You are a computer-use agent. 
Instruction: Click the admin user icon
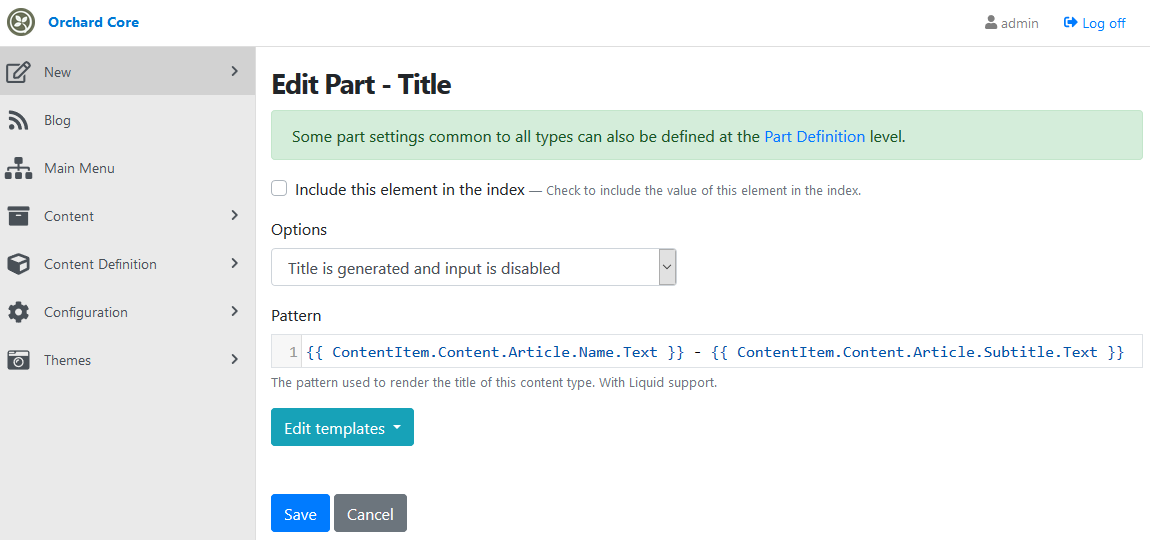point(991,23)
